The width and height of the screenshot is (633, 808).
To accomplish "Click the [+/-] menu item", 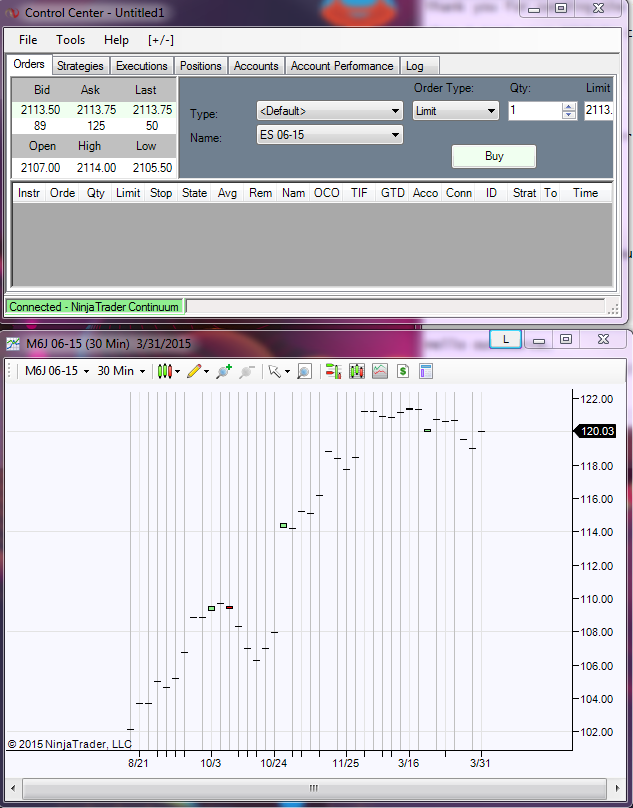I will [x=161, y=40].
